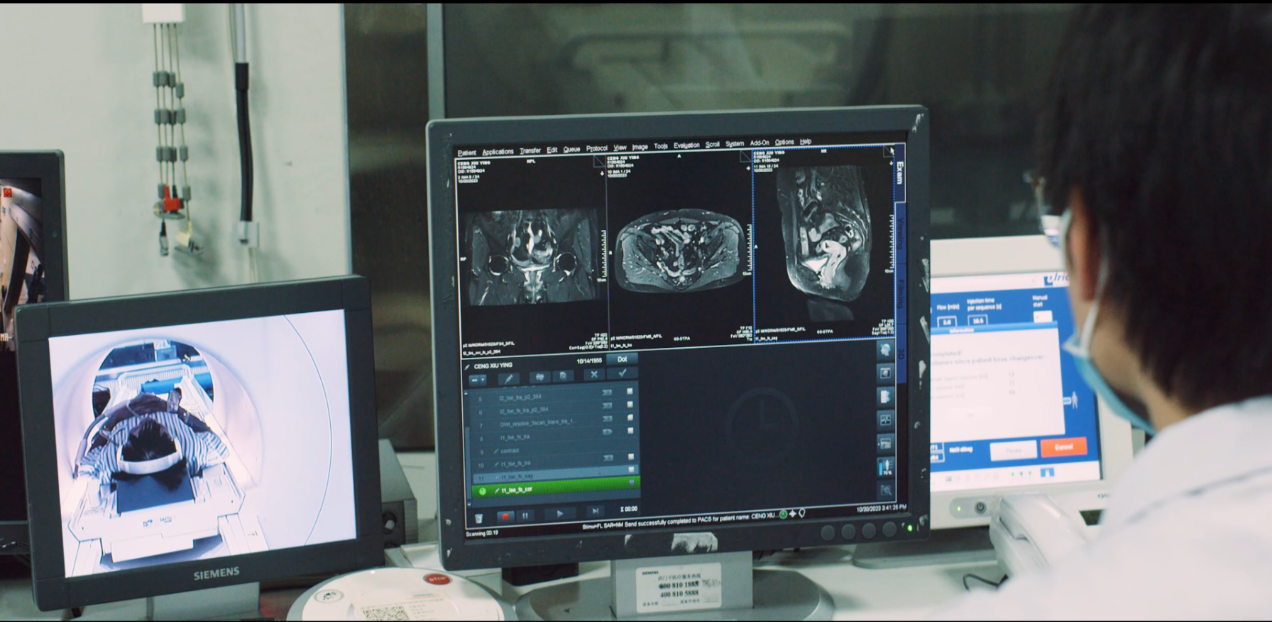Click the orange Cancel button on injector screen

point(1062,447)
